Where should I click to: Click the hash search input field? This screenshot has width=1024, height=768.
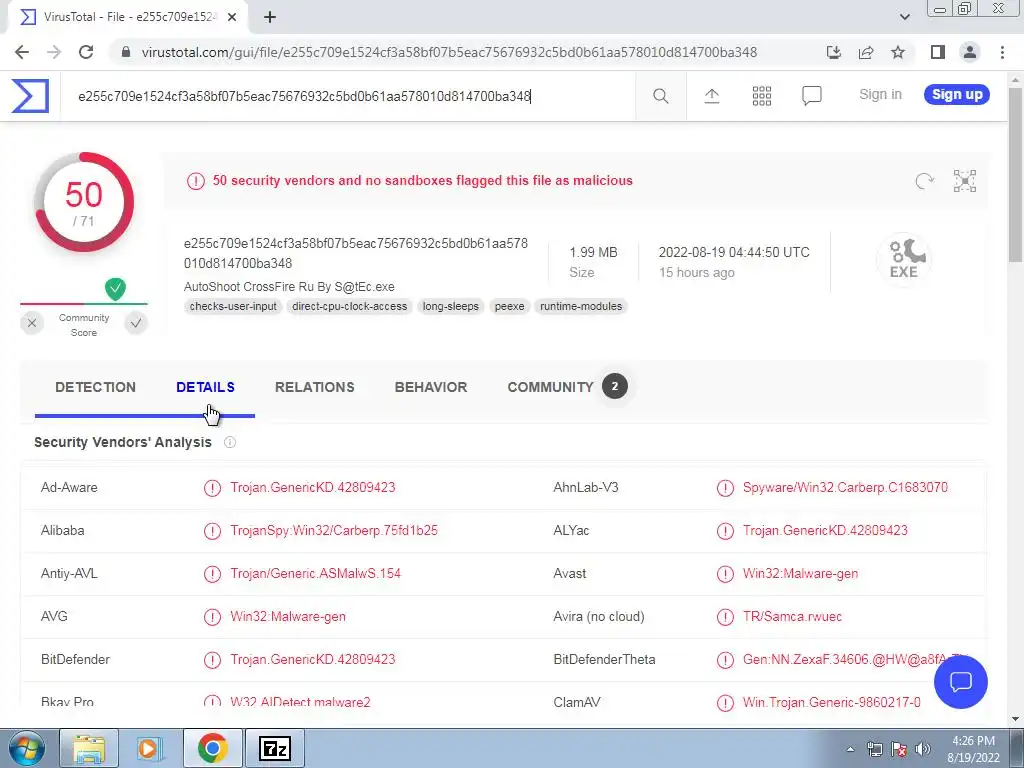347,96
